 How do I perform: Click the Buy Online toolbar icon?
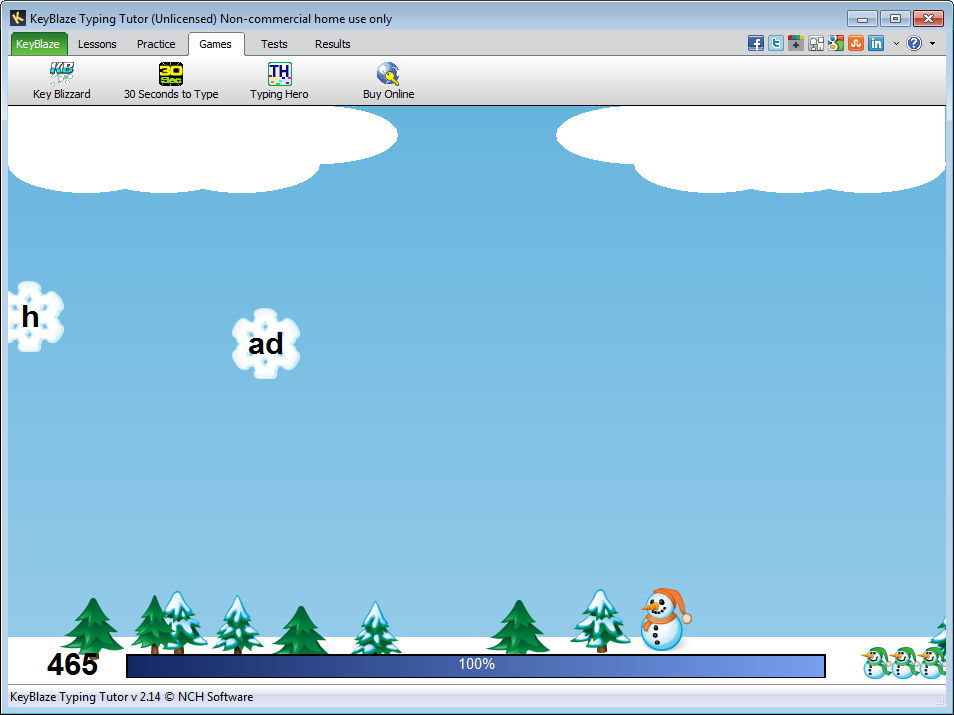click(x=388, y=81)
